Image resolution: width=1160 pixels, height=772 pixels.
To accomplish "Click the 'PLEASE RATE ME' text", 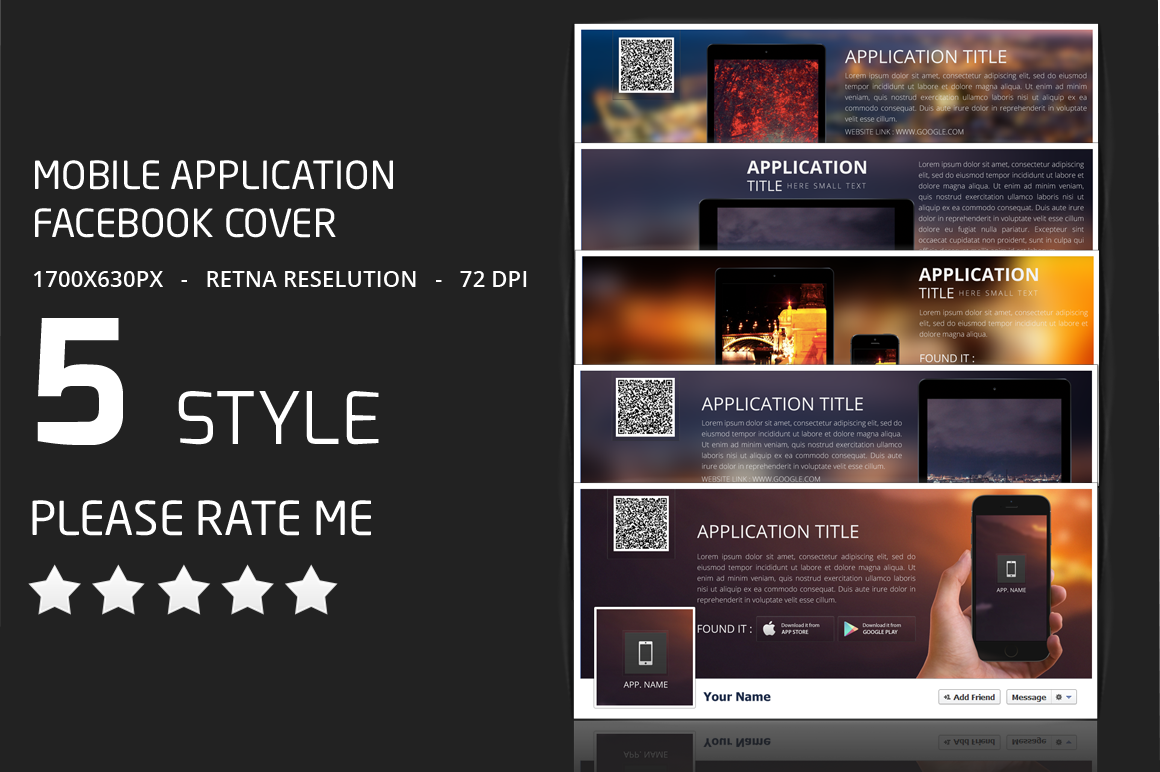I will click(x=201, y=519).
